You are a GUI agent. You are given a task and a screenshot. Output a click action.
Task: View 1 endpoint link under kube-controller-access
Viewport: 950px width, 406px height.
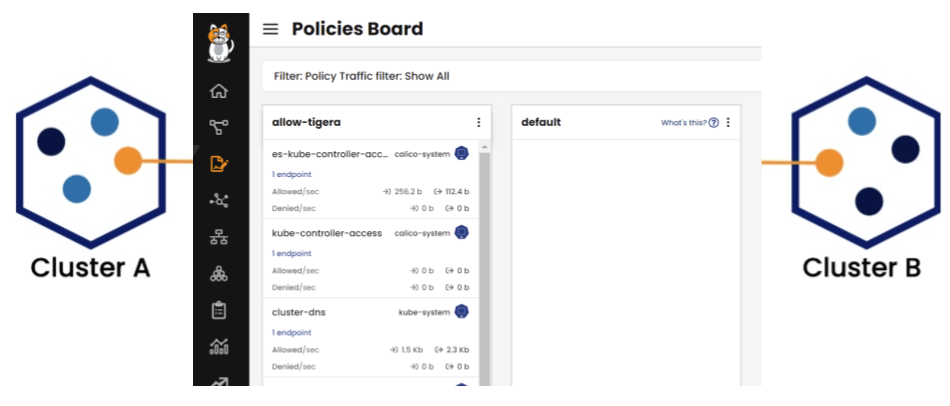pyautogui.click(x=291, y=253)
